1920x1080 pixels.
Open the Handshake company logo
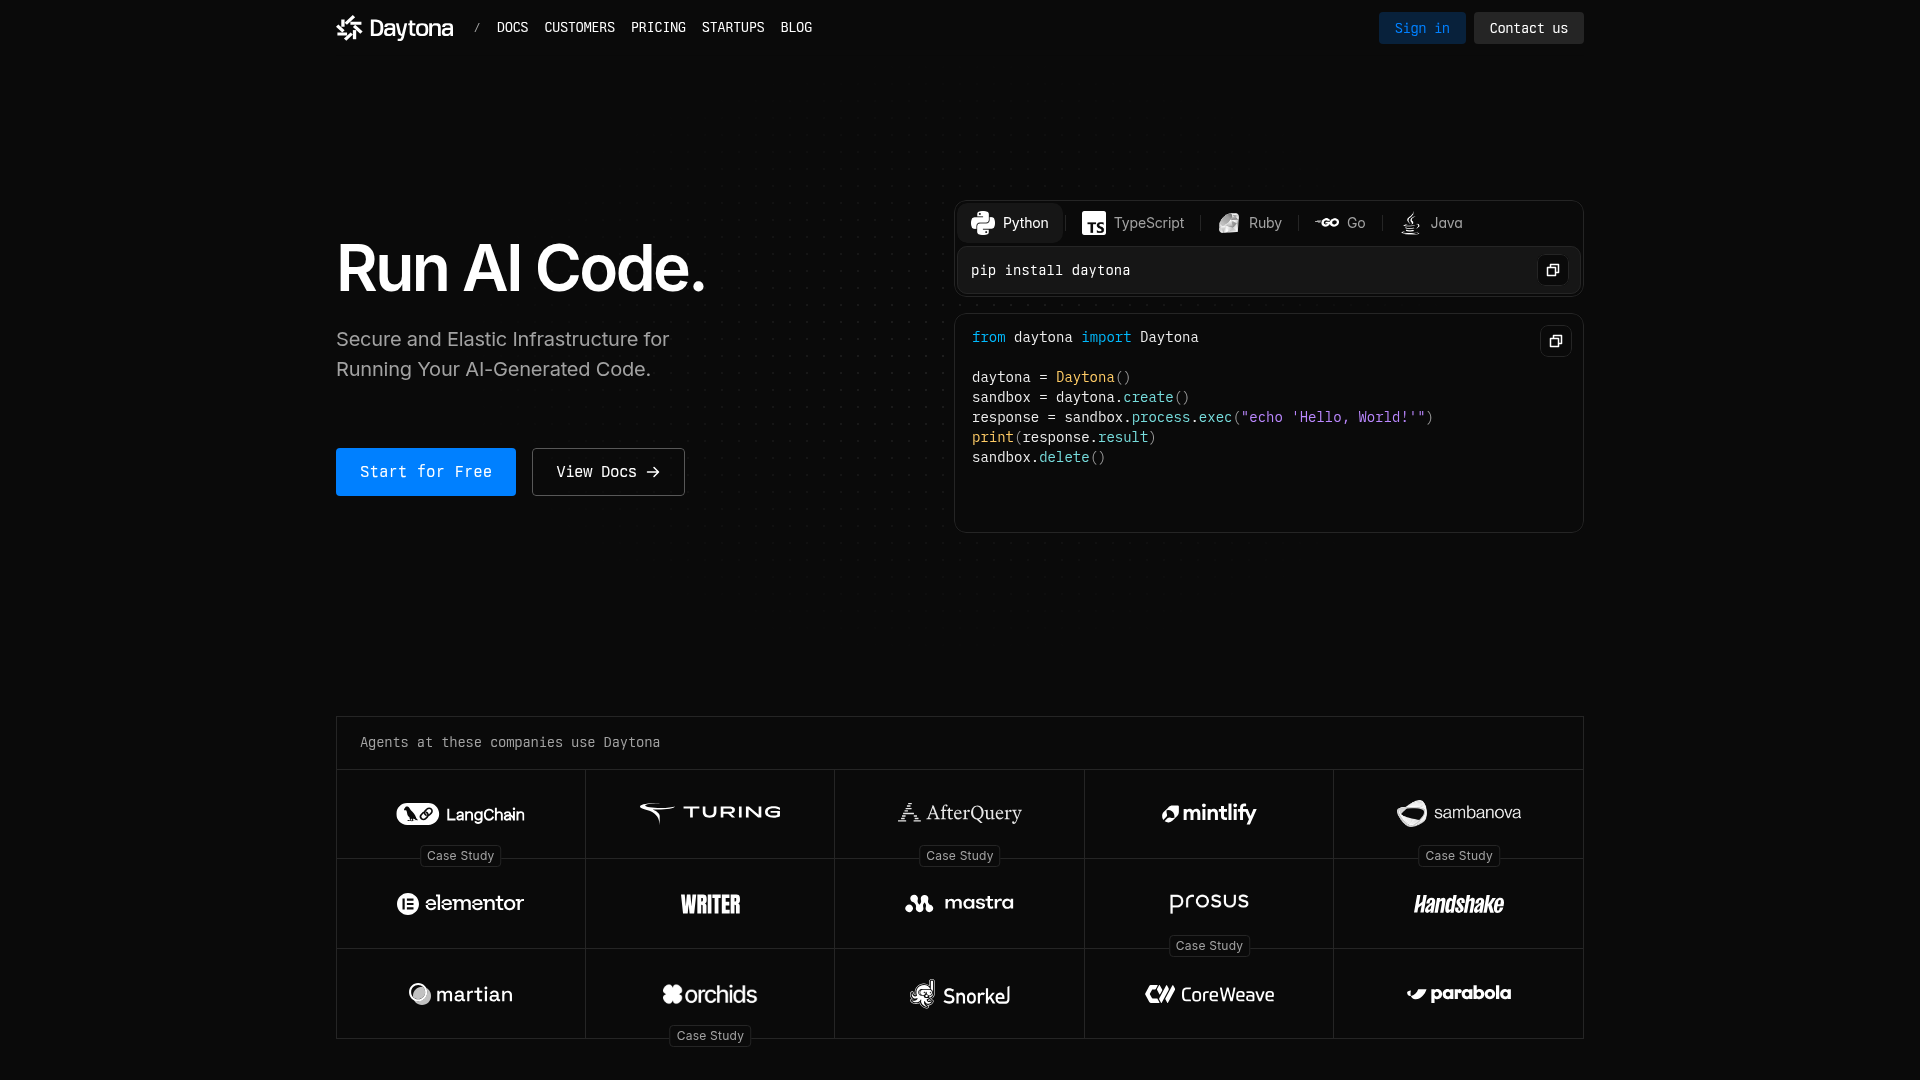1459,904
